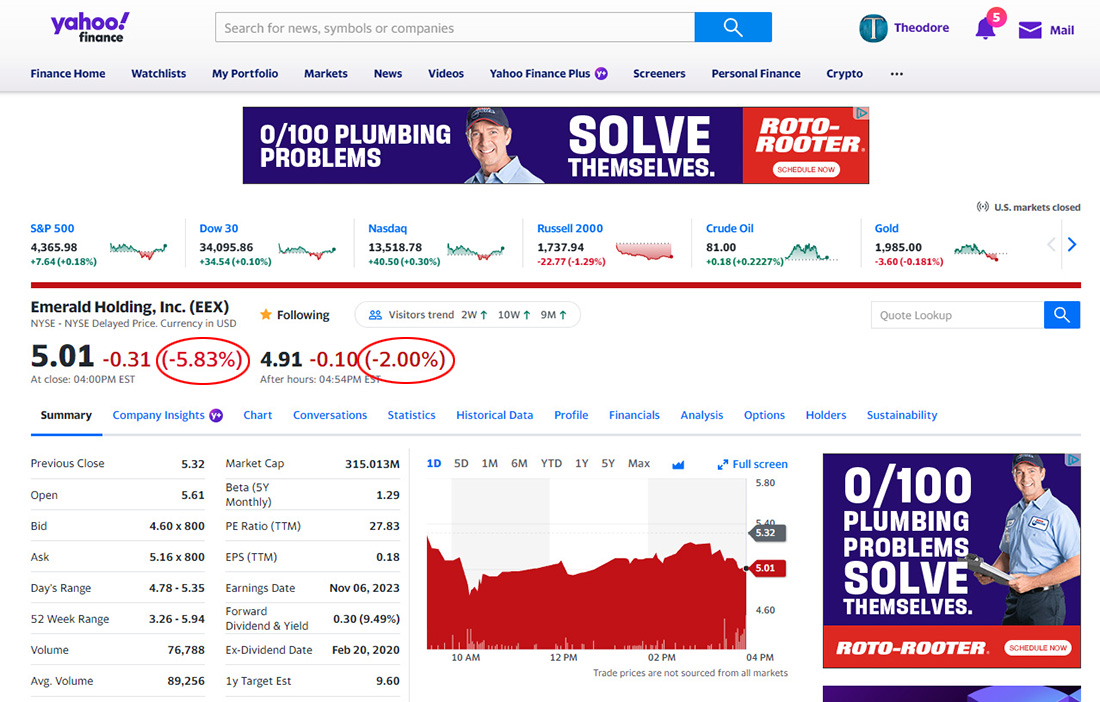Open the Videos menu
1100x702 pixels.
[446, 74]
